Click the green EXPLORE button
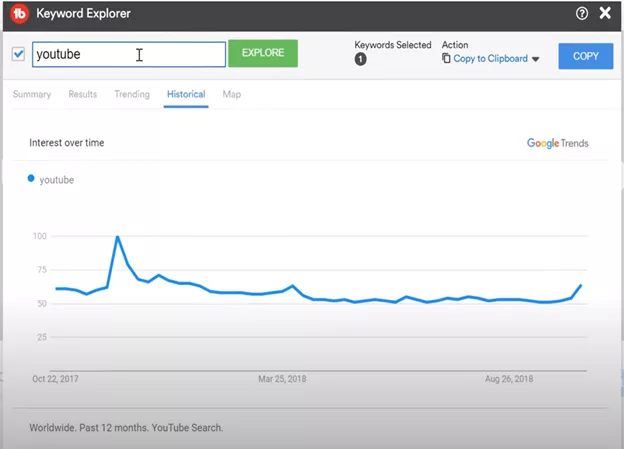624x449 pixels. [263, 53]
